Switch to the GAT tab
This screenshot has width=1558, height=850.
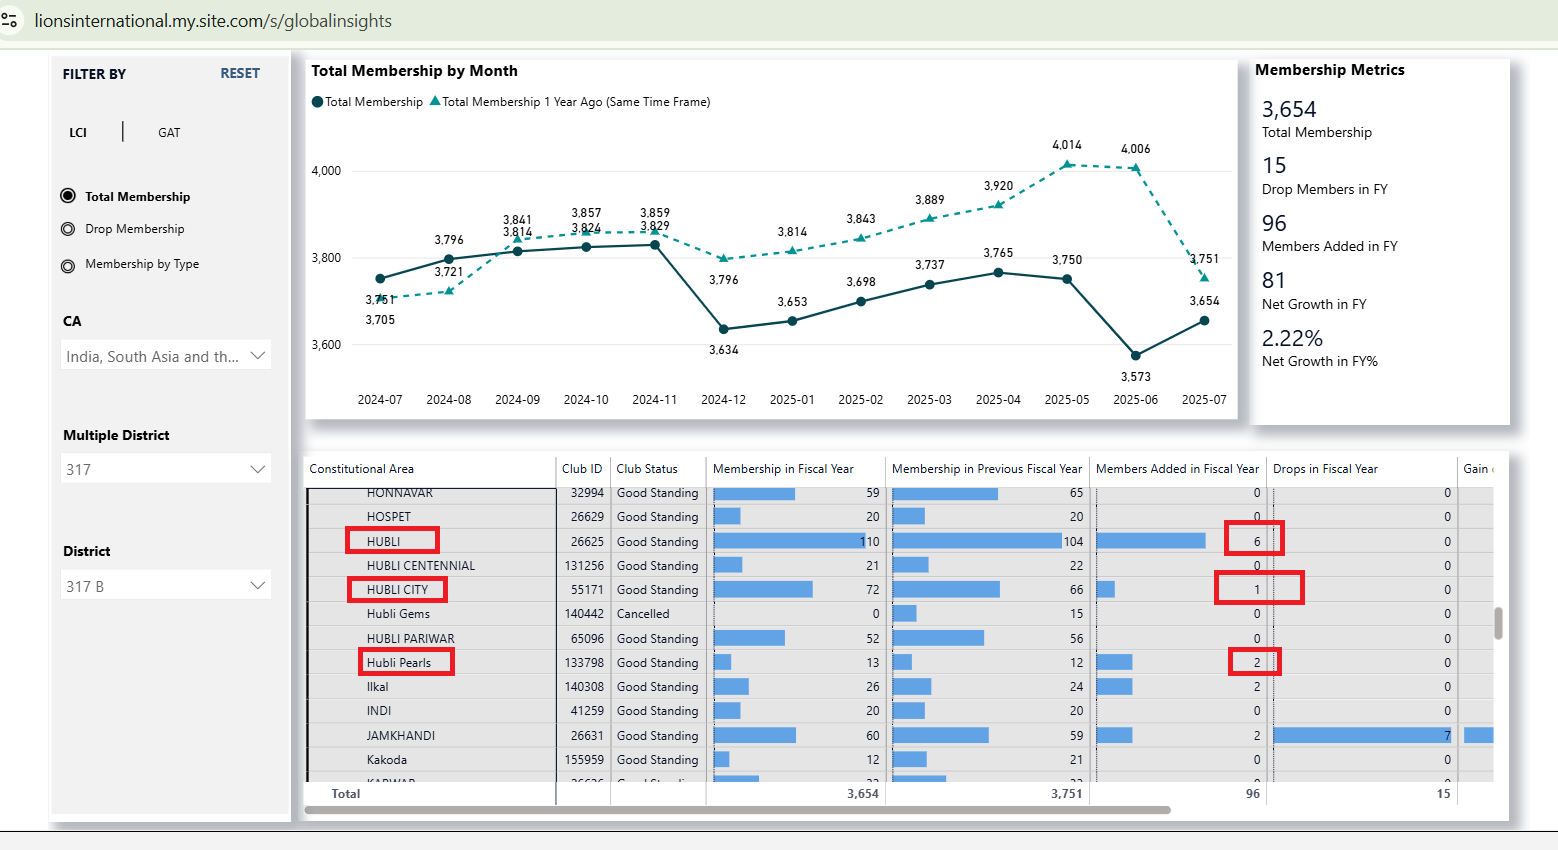(169, 133)
